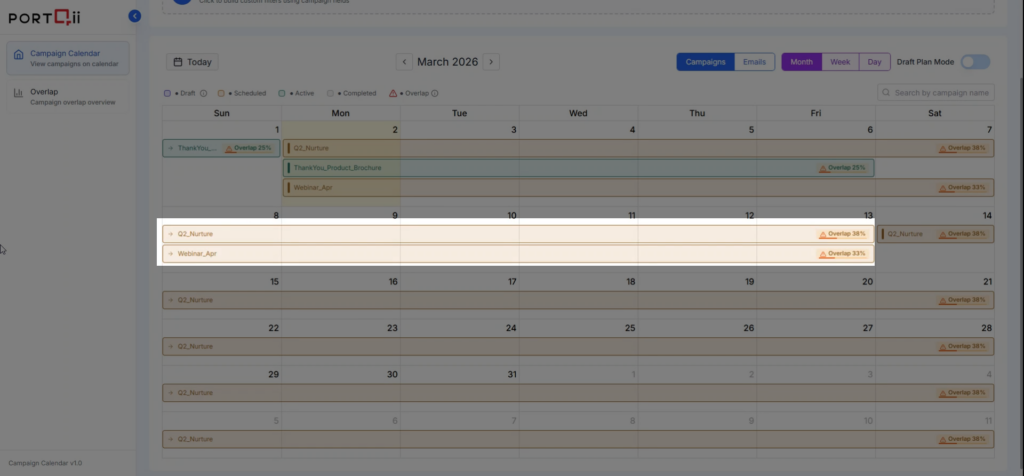
Task: Enable Draft Plan Mode switch
Action: tap(975, 62)
